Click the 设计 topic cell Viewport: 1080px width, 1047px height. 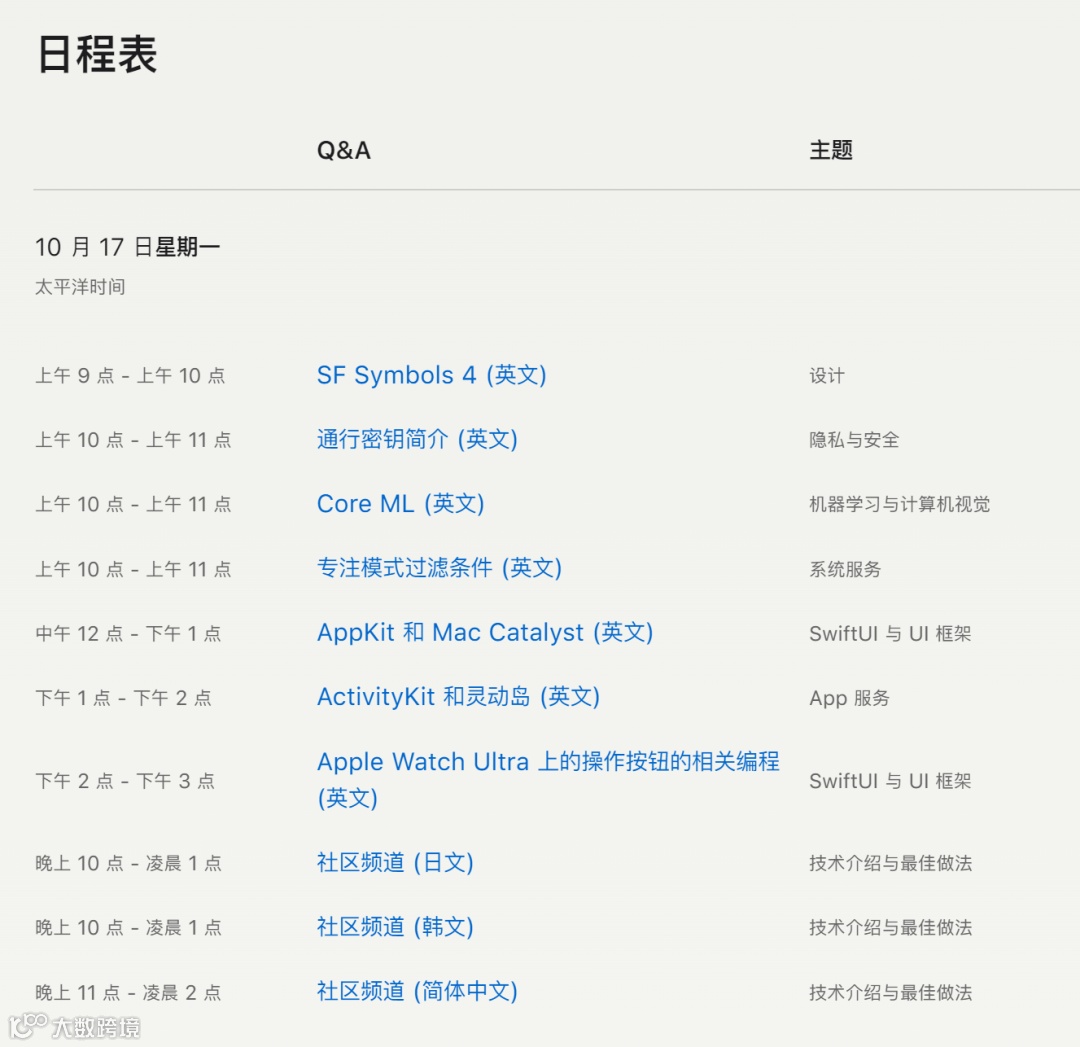827,376
